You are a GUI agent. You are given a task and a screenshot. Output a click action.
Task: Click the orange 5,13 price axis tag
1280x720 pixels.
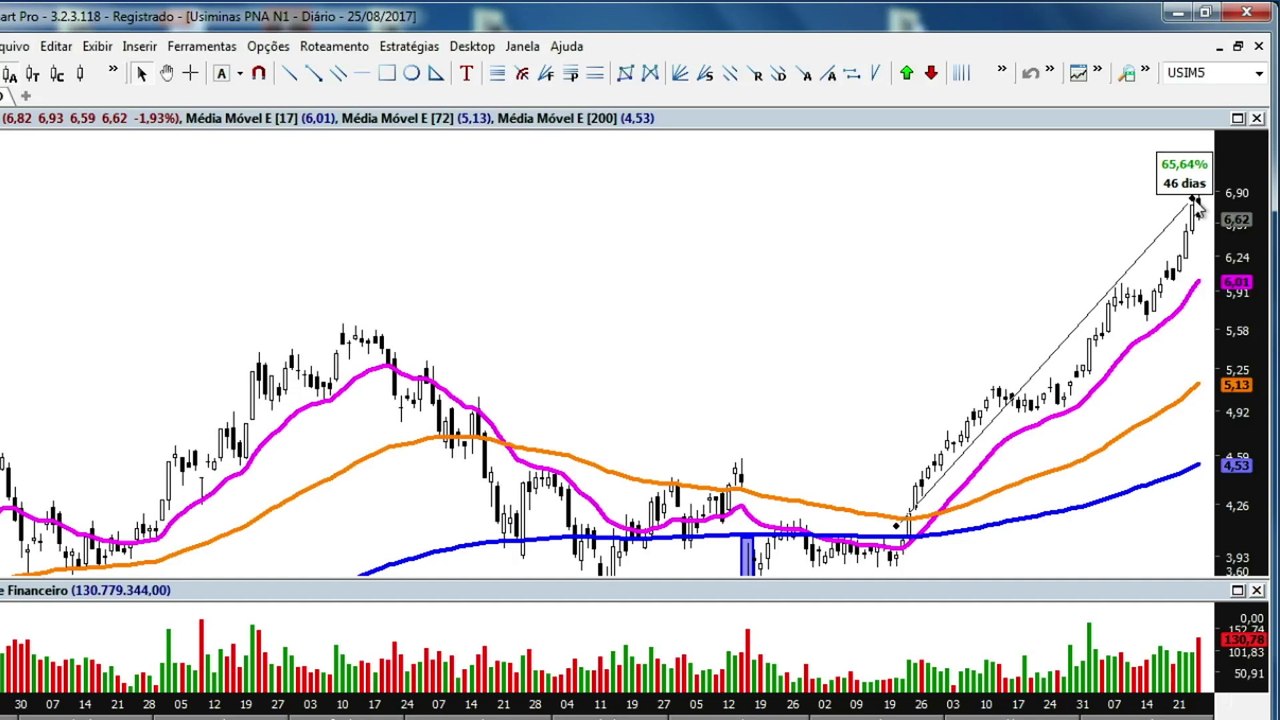pos(1237,385)
